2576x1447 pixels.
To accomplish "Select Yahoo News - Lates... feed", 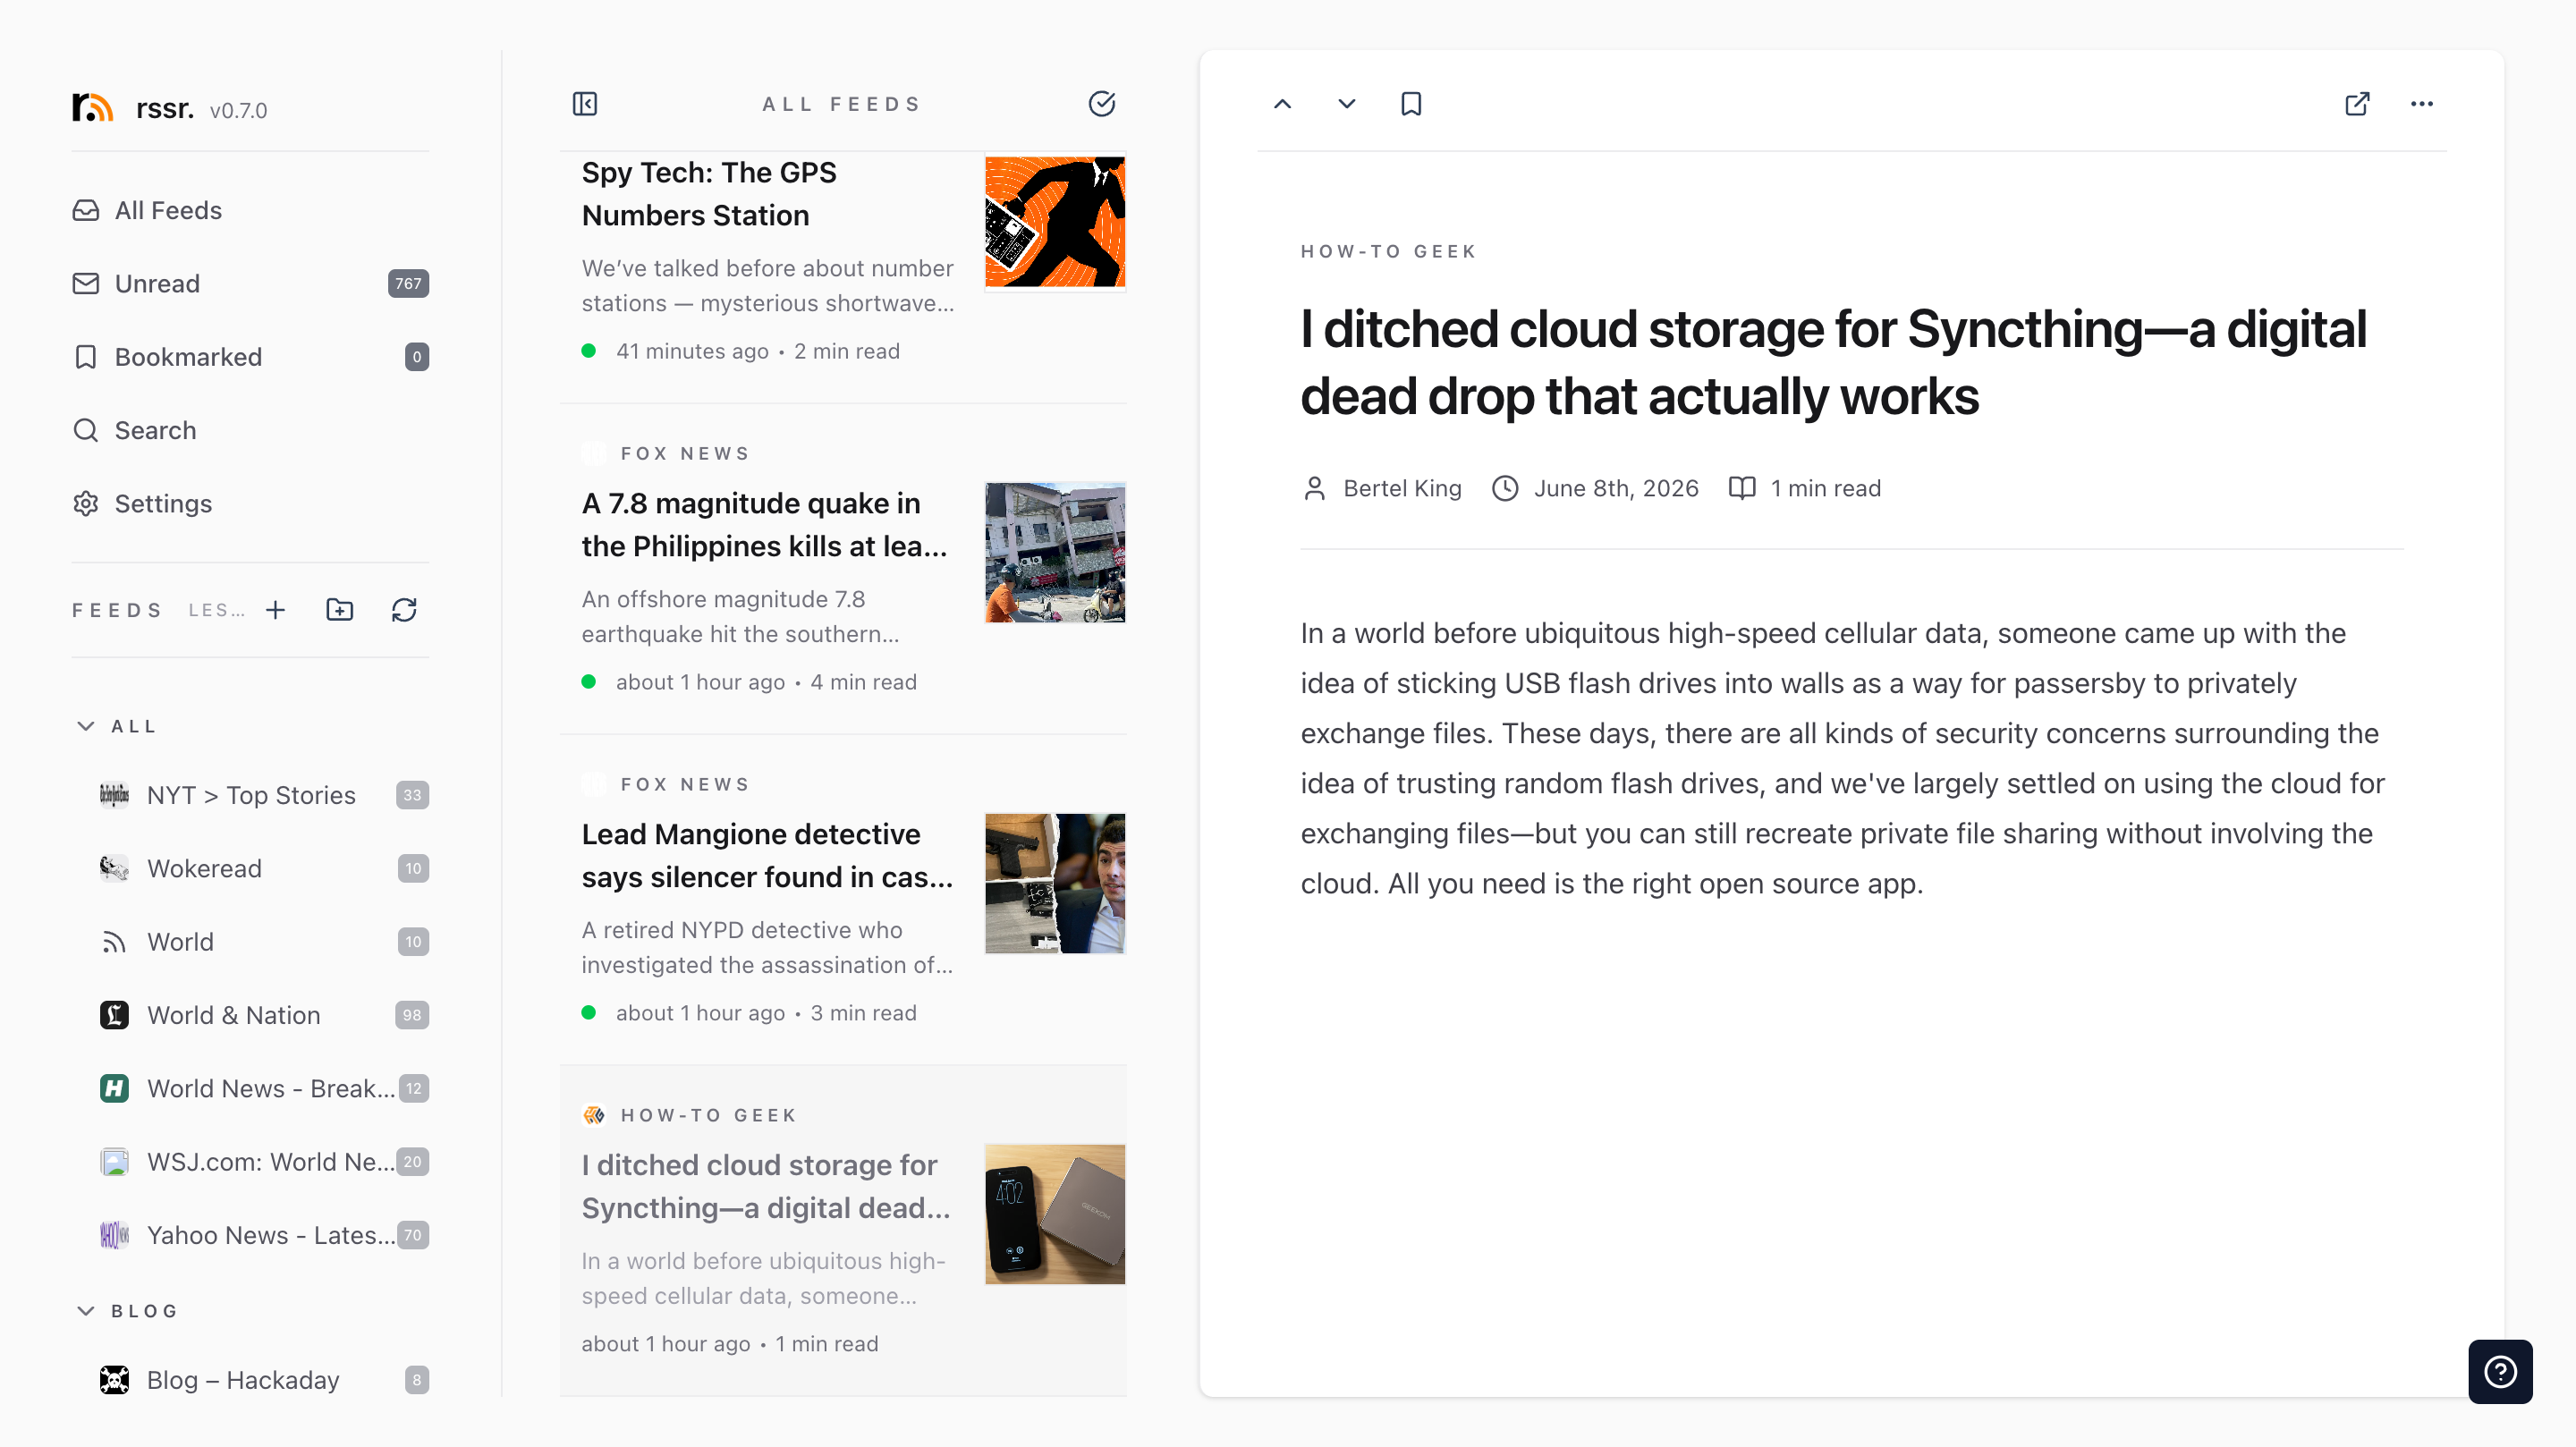I will coord(264,1235).
